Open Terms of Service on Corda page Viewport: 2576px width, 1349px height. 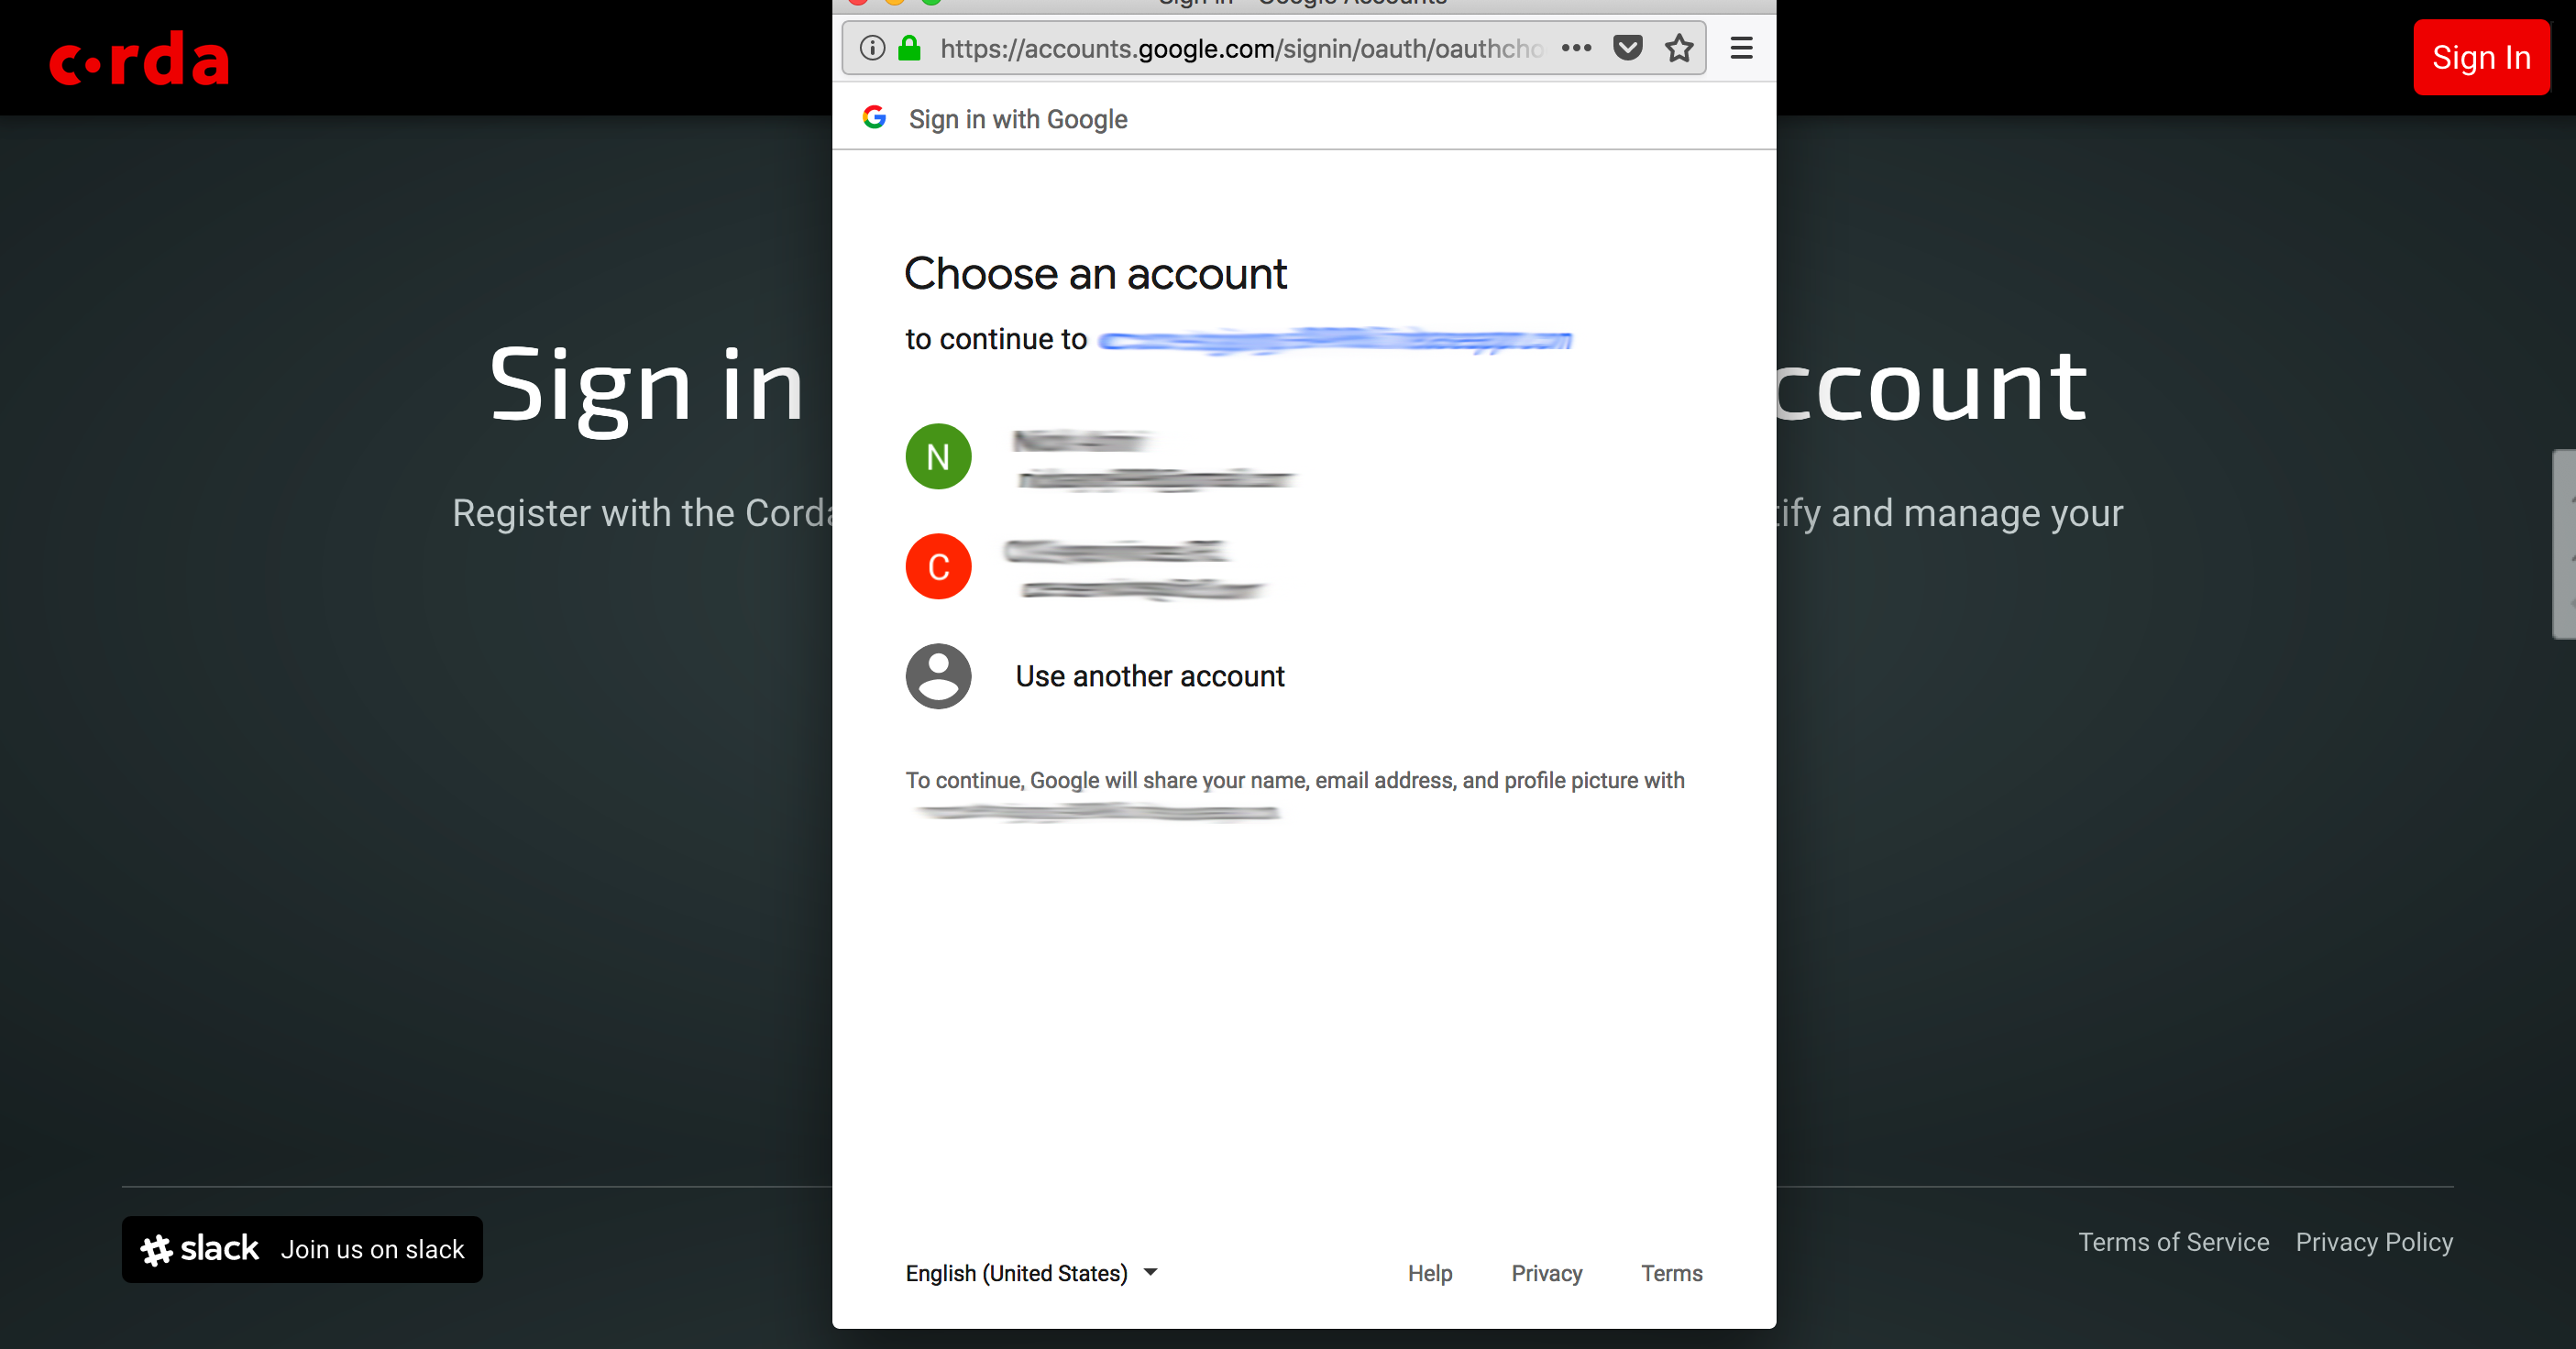[x=2174, y=1242]
